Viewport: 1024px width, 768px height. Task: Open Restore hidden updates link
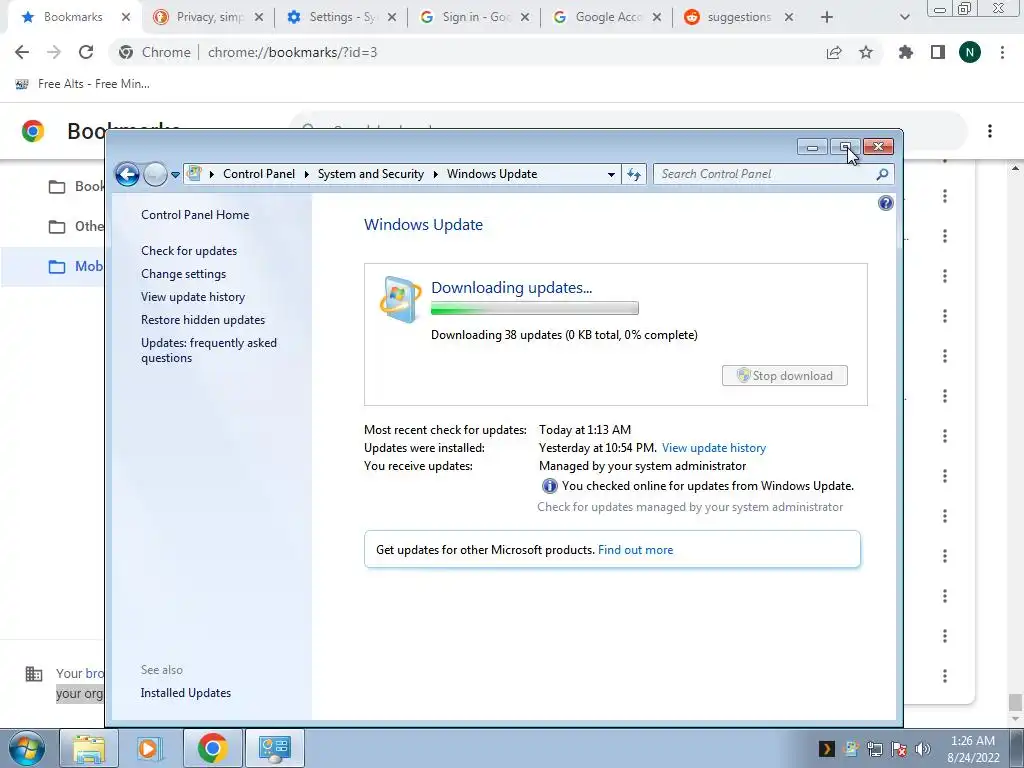(x=203, y=320)
